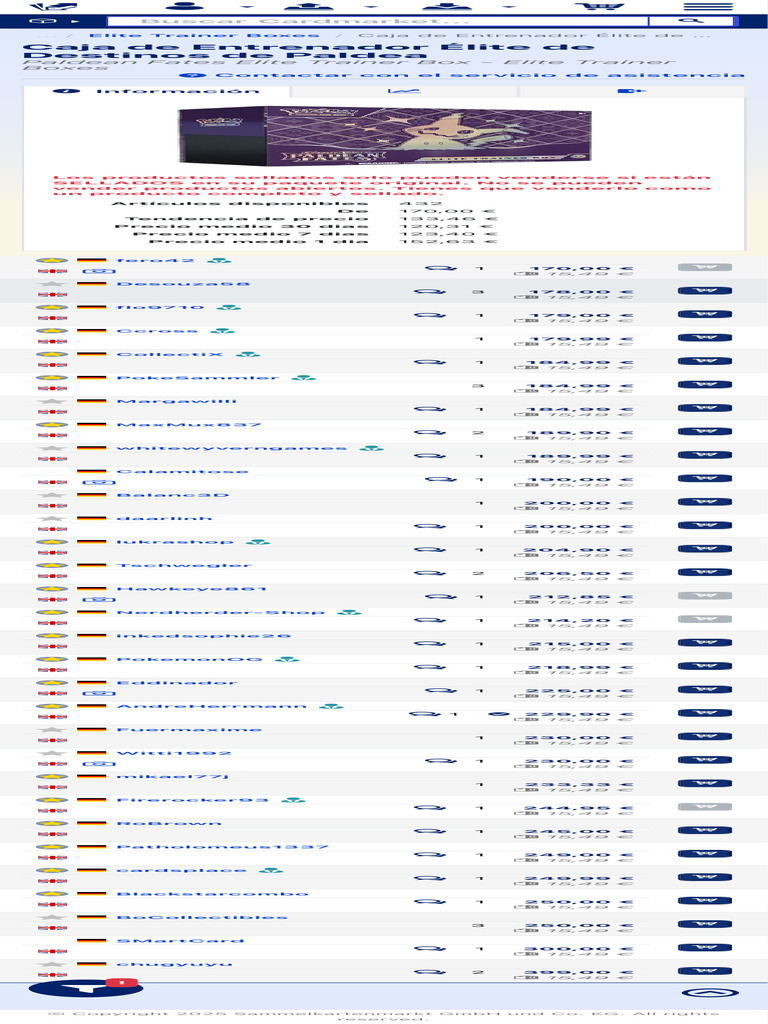Select the 170,00 € price in fero42's row
This screenshot has height=1024, width=768.
pos(581,268)
